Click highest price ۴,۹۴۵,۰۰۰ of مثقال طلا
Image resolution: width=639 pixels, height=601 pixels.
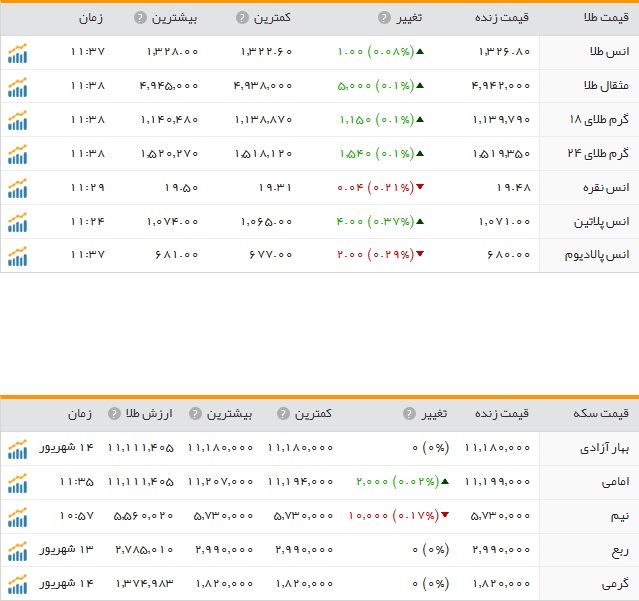(x=169, y=86)
